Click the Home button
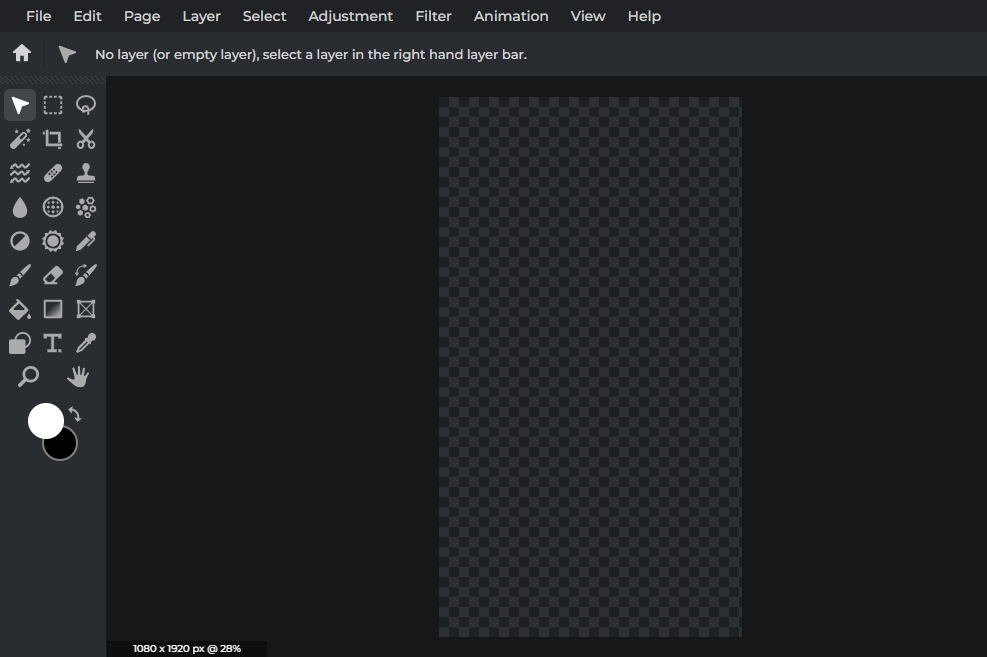This screenshot has width=987, height=657. coord(22,54)
